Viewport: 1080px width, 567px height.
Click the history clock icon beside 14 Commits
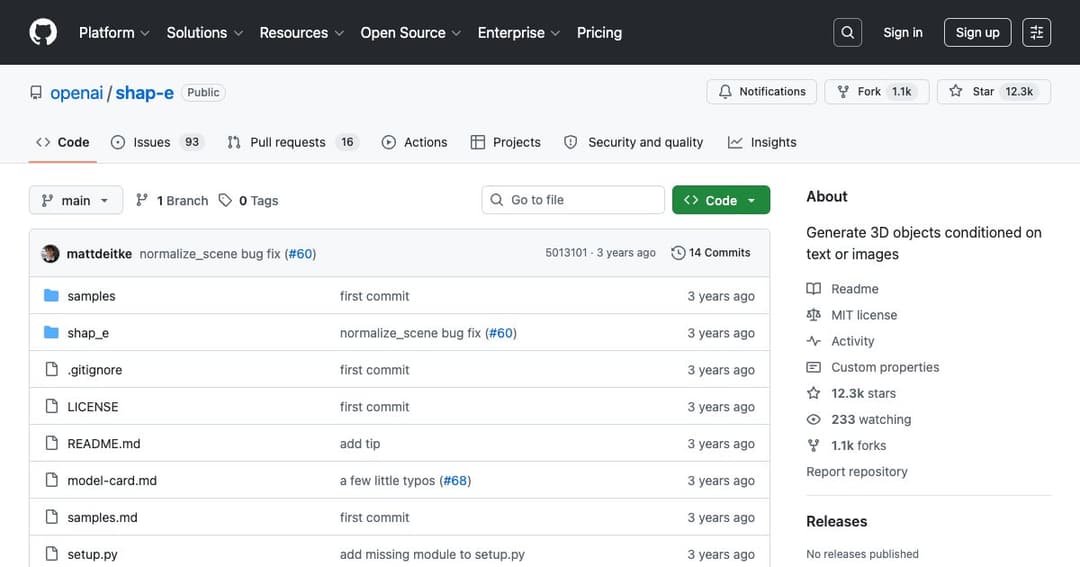tap(678, 253)
